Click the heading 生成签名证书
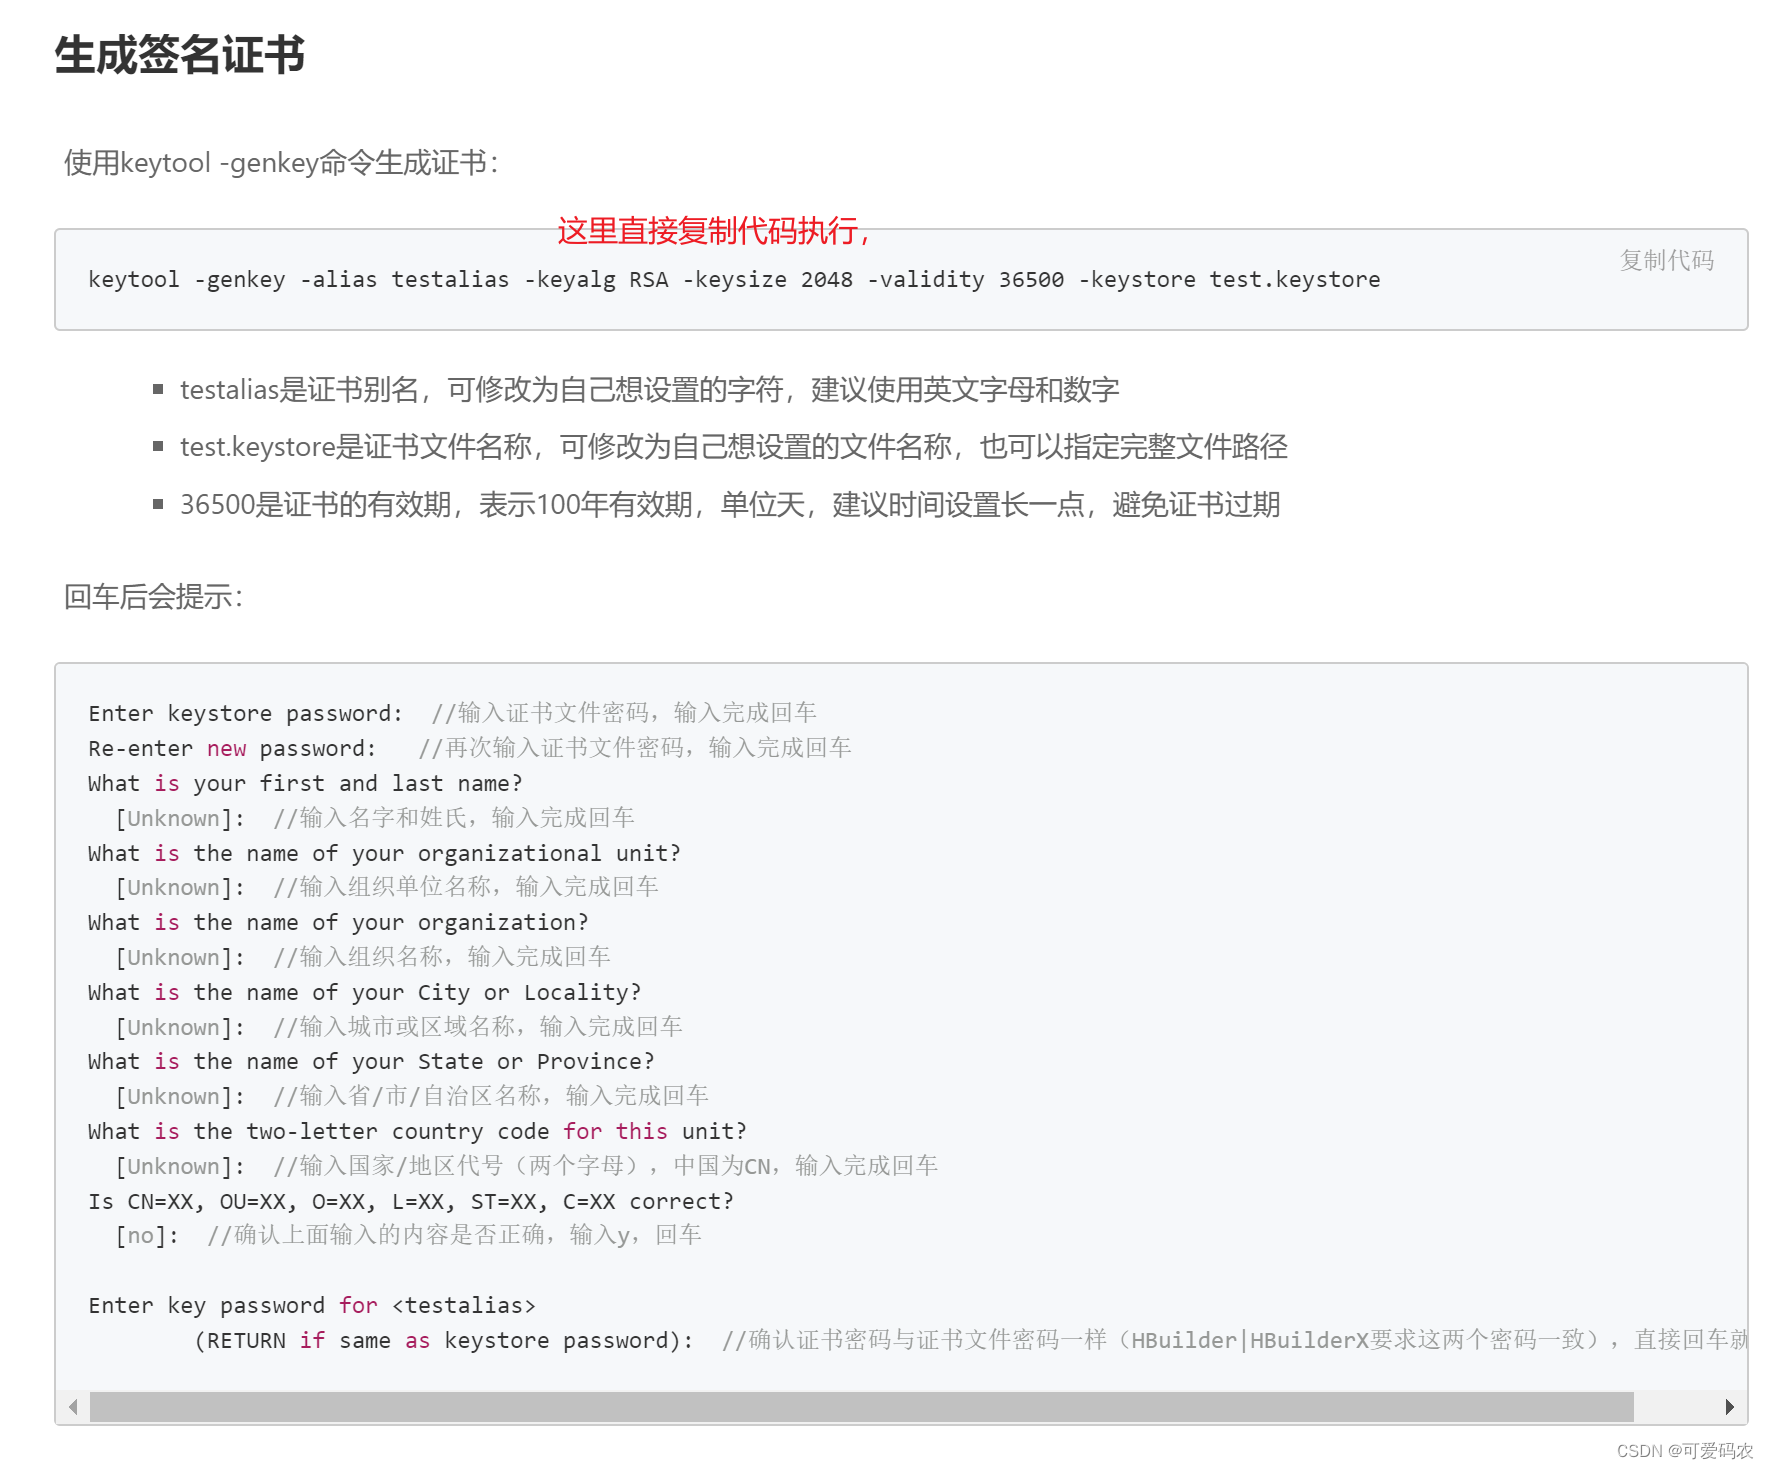This screenshot has width=1769, height=1469. click(179, 55)
